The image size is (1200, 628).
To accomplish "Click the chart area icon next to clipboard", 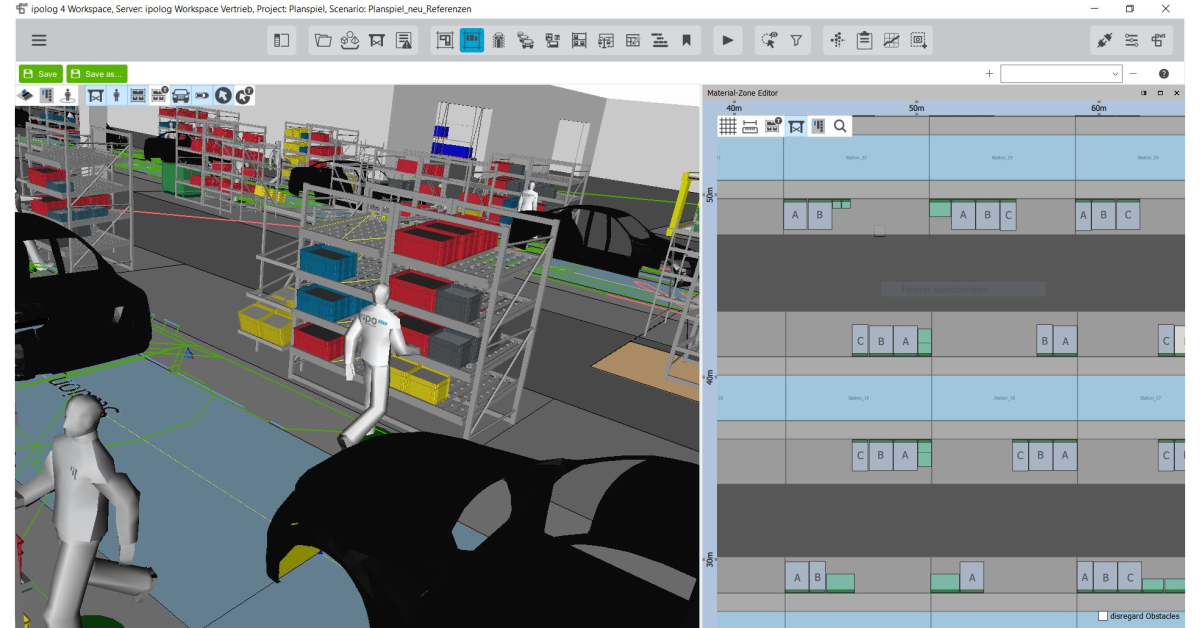I will click(892, 41).
